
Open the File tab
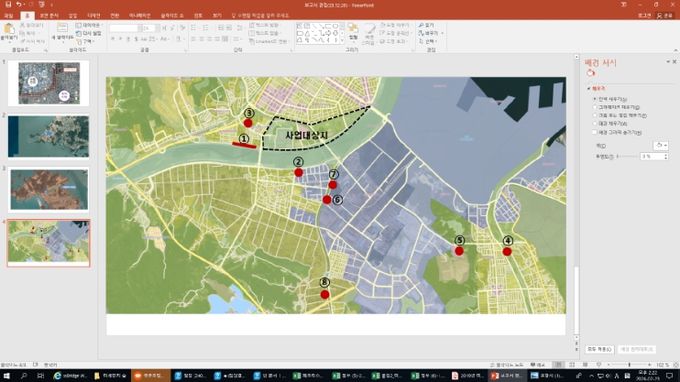coord(9,16)
